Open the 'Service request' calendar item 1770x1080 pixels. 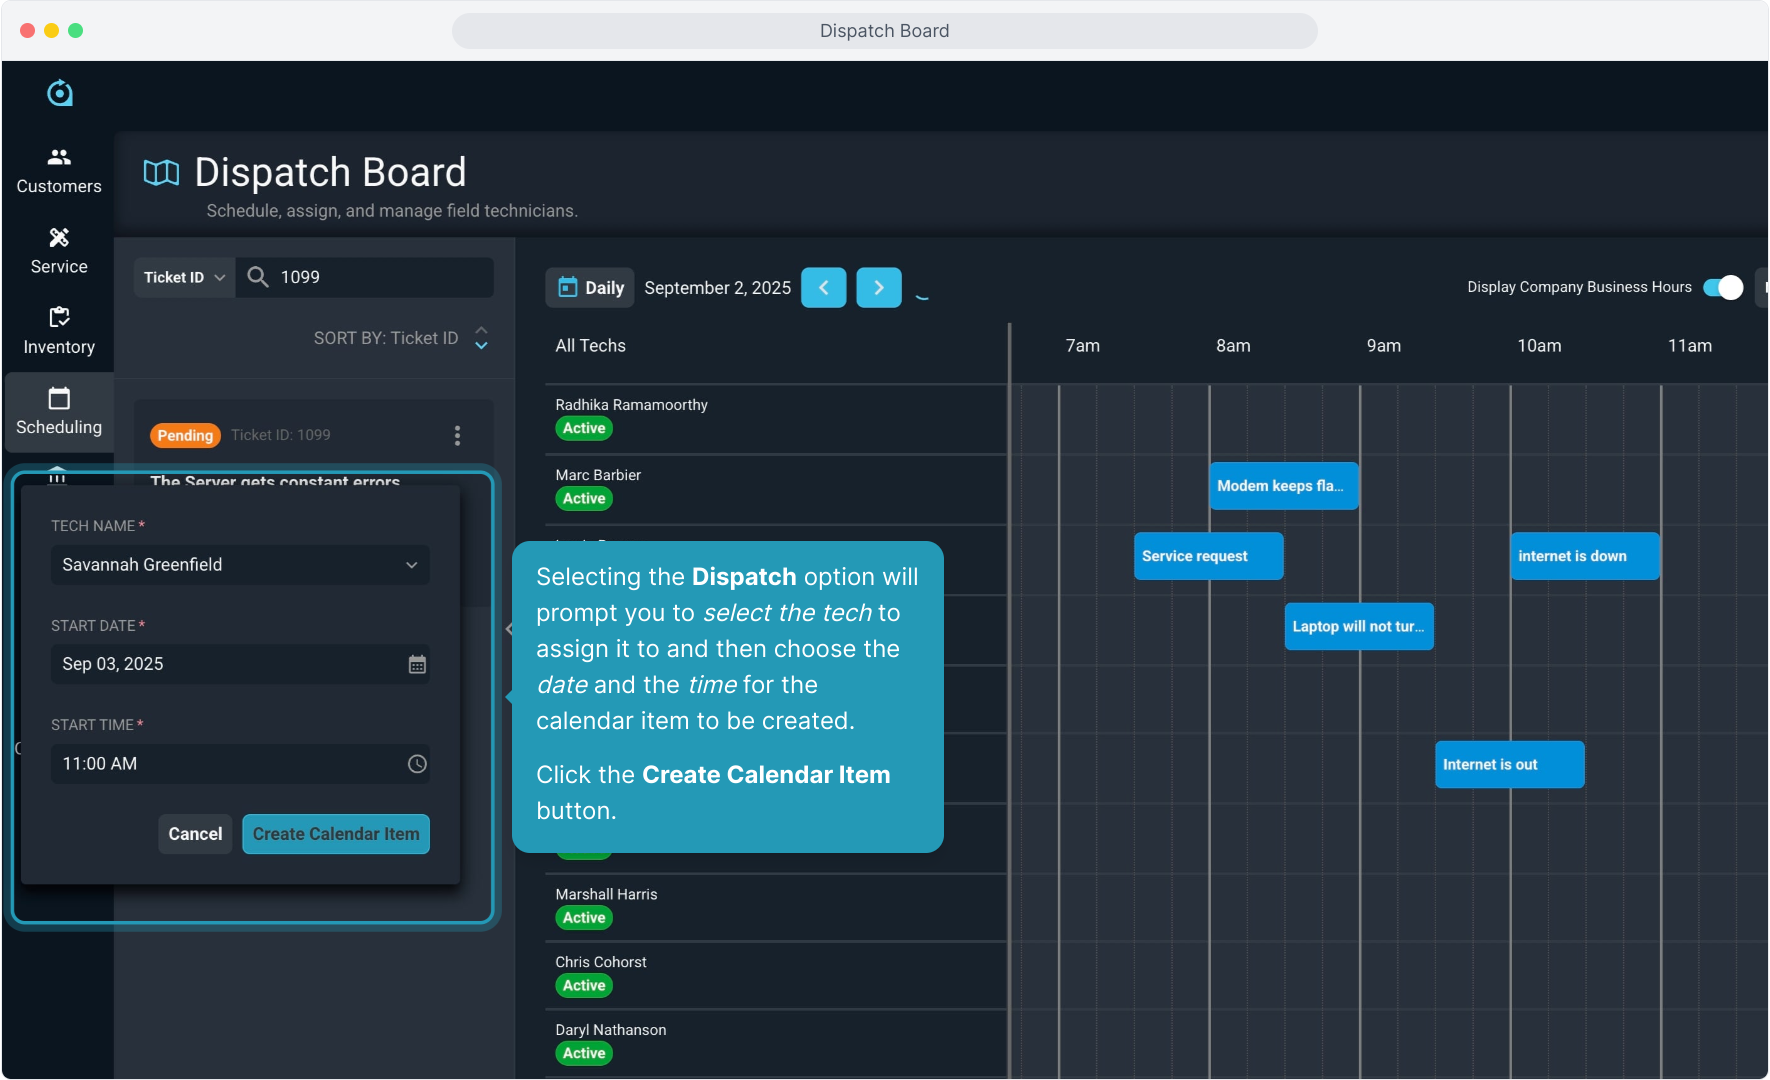1209,556
